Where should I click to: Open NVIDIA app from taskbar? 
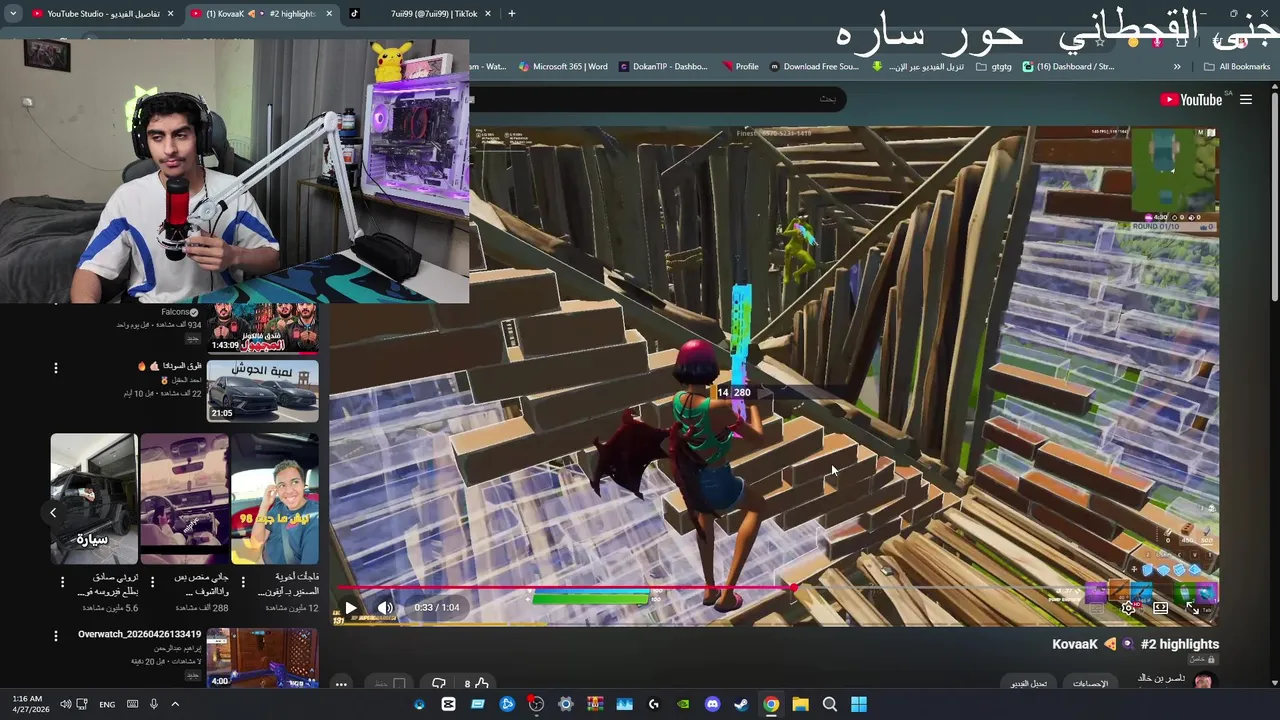tap(683, 704)
